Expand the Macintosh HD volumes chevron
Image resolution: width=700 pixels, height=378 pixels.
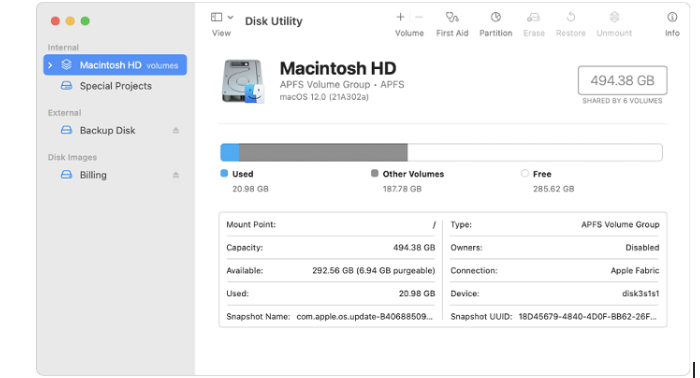pos(50,65)
